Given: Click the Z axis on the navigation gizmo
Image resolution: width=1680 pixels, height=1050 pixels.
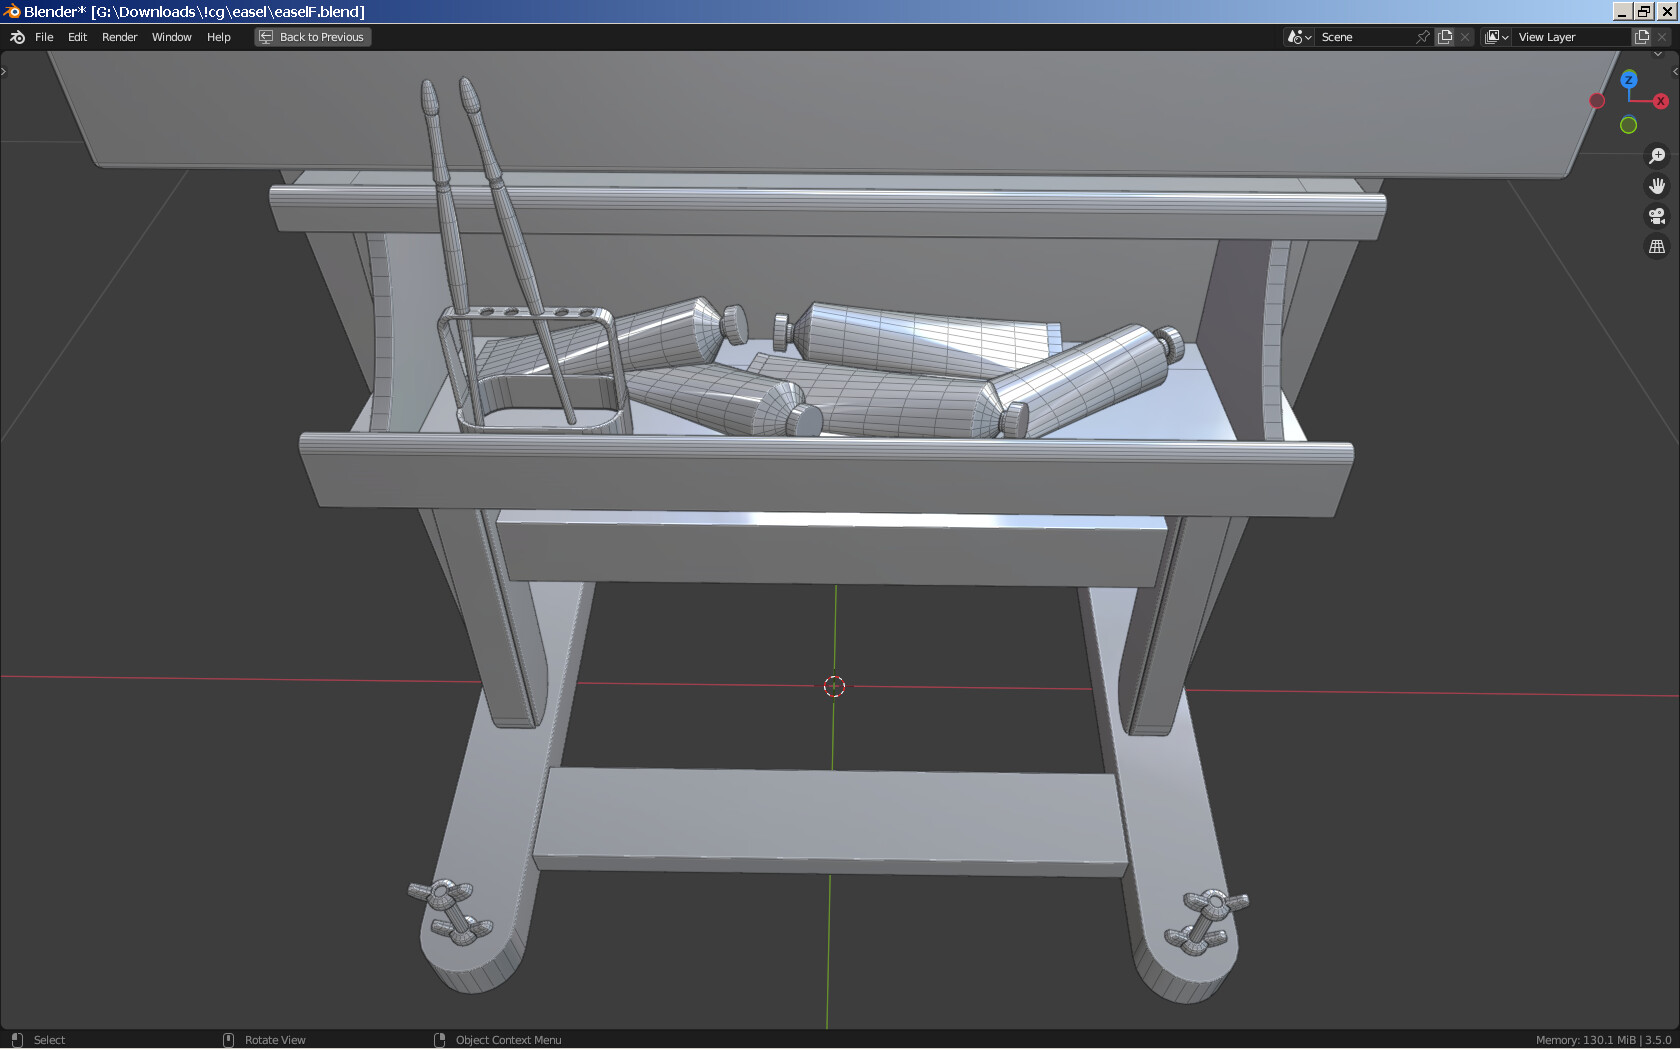Looking at the screenshot, I should point(1629,80).
